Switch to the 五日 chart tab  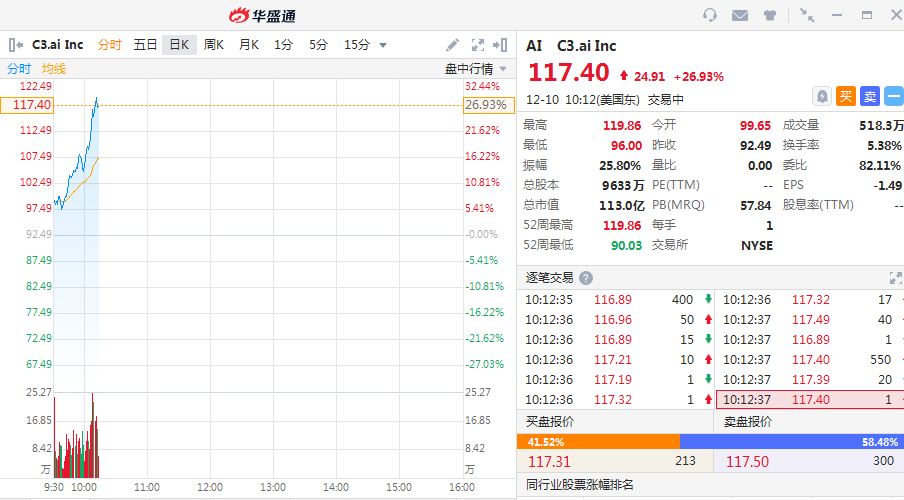pyautogui.click(x=145, y=45)
